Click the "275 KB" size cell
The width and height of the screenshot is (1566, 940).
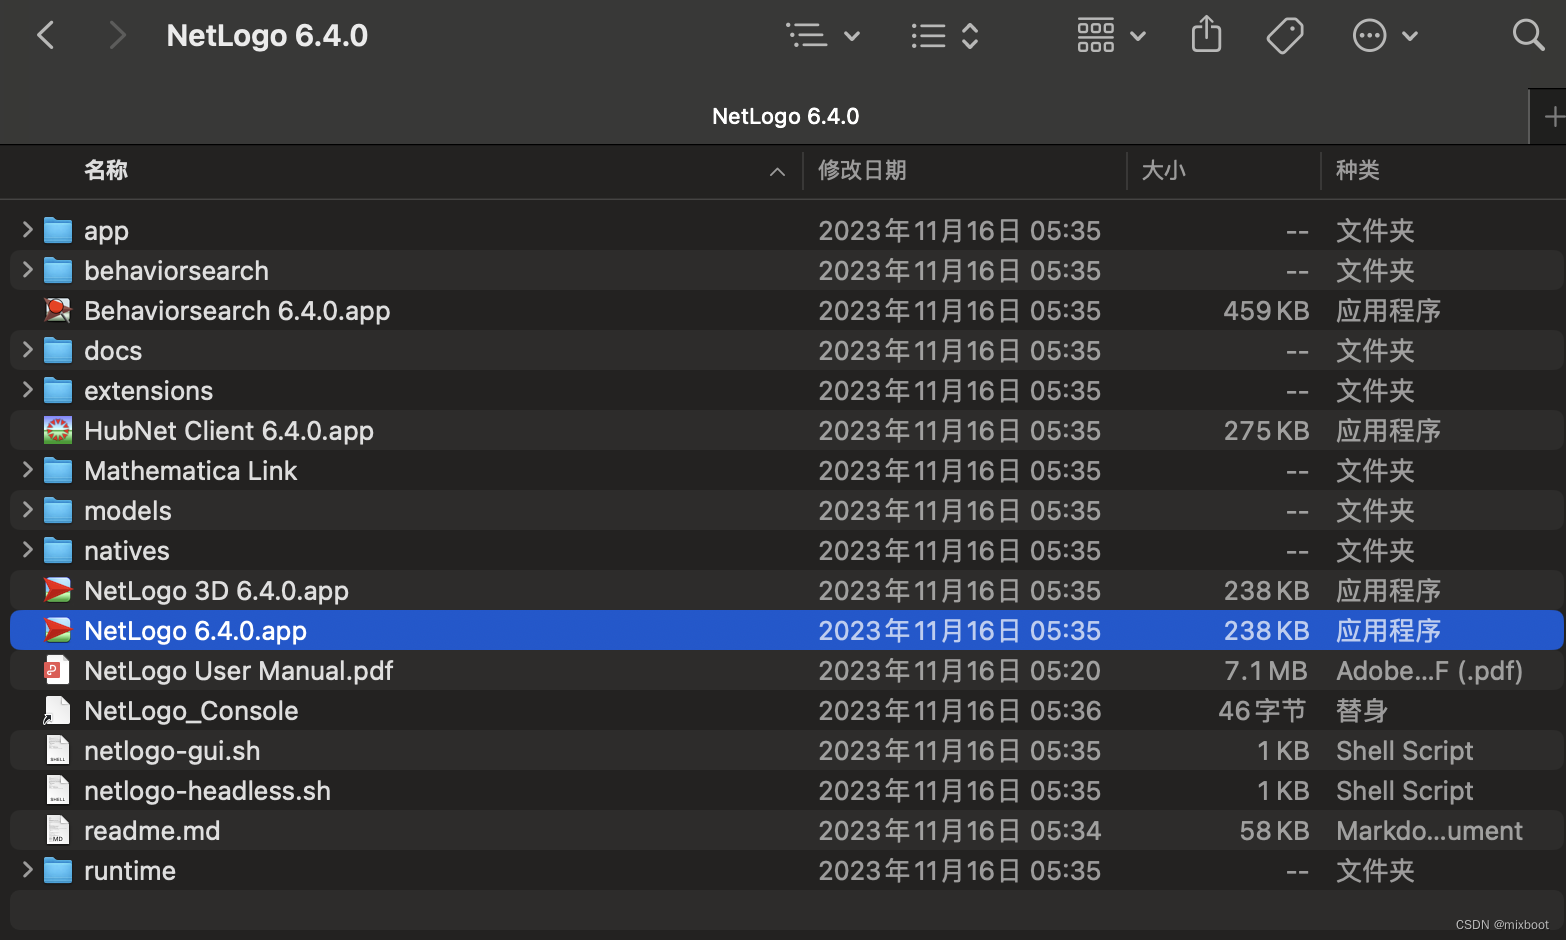(x=1266, y=431)
